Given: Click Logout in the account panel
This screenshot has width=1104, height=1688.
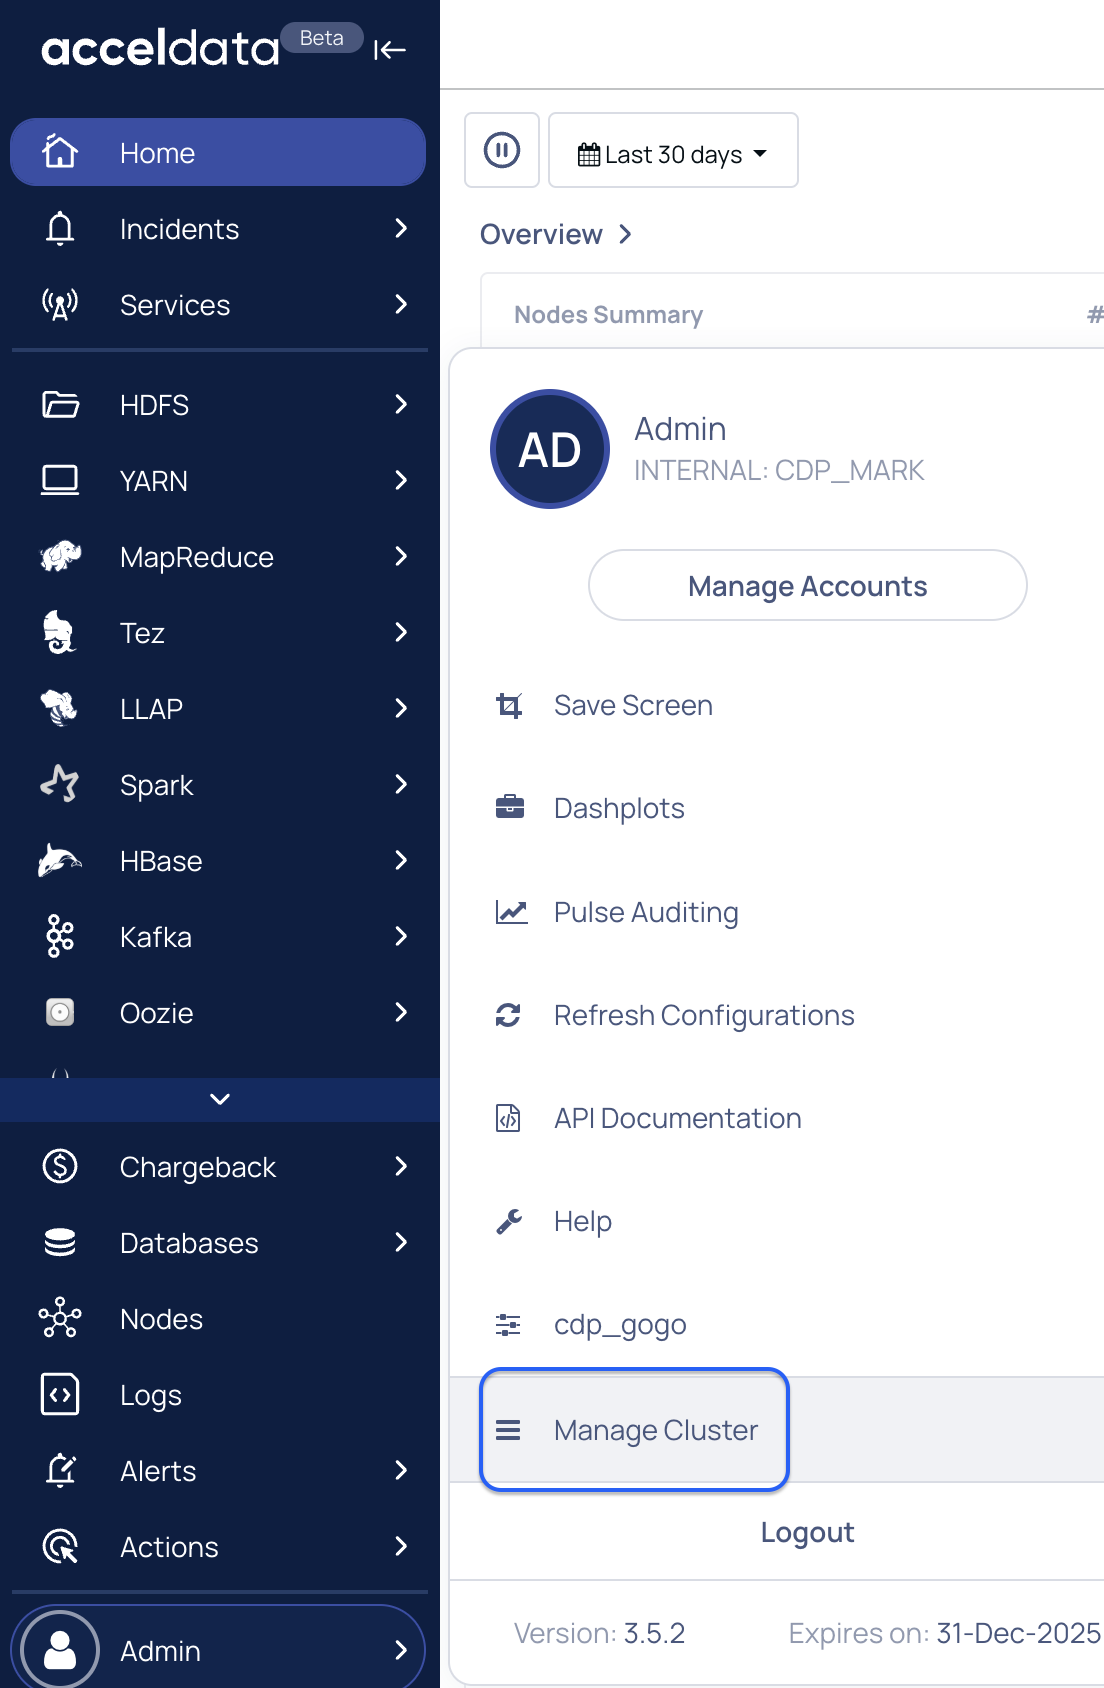Looking at the screenshot, I should click(808, 1532).
